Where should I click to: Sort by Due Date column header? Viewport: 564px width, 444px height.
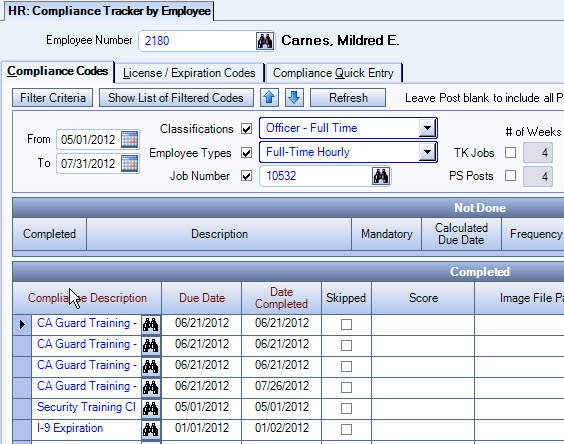tap(202, 298)
